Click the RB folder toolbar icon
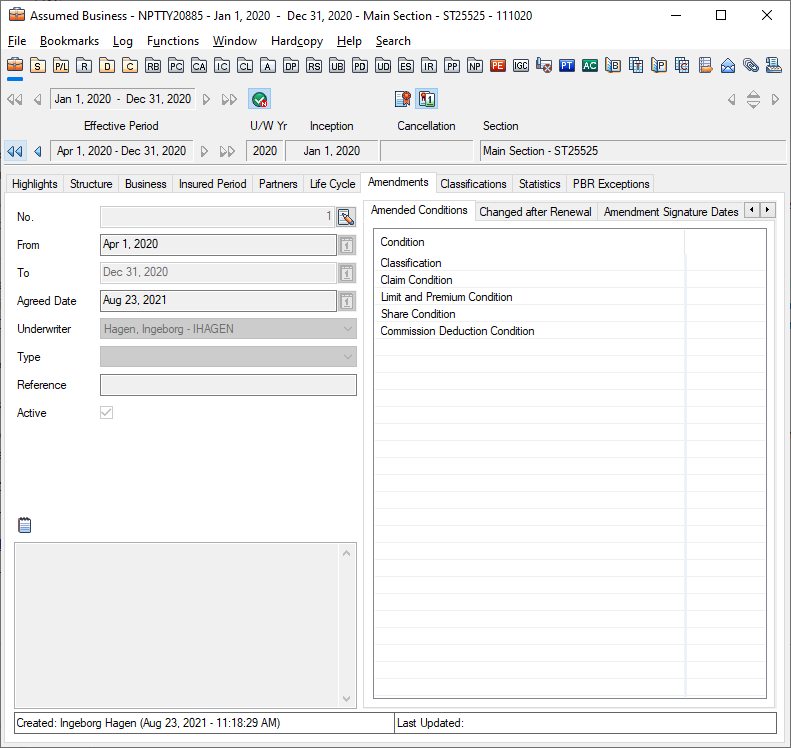 pos(152,66)
